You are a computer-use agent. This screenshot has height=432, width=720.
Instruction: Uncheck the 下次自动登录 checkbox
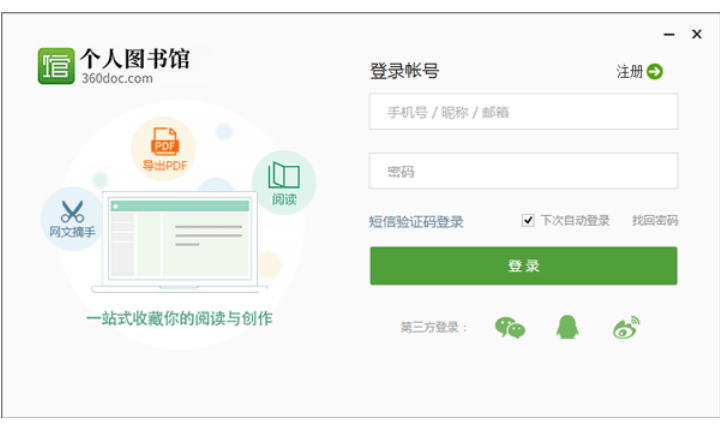(x=528, y=220)
